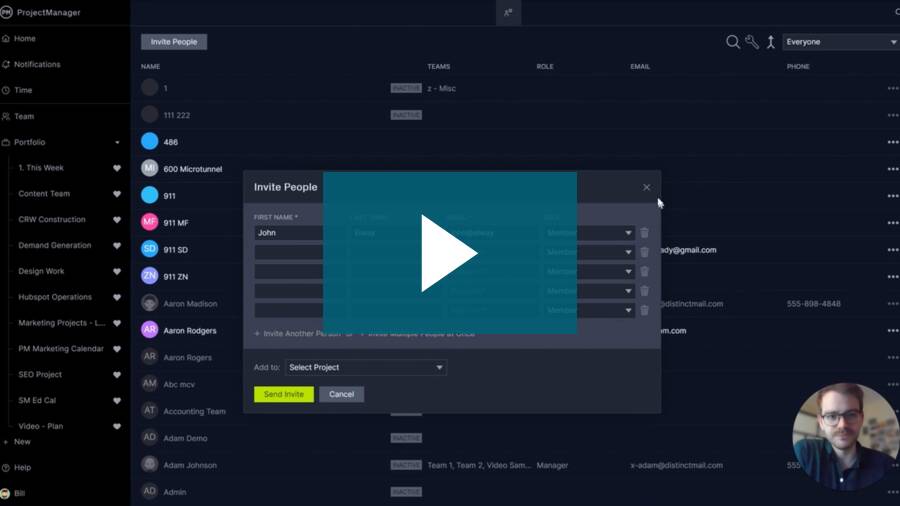900x506 pixels.
Task: Toggle favorite heart for PM Marketing Calendar
Action: coord(117,349)
